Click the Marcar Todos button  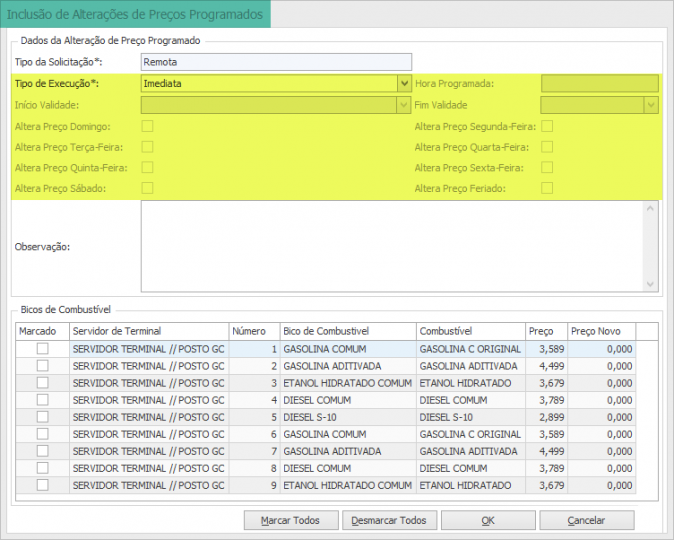pyautogui.click(x=291, y=520)
